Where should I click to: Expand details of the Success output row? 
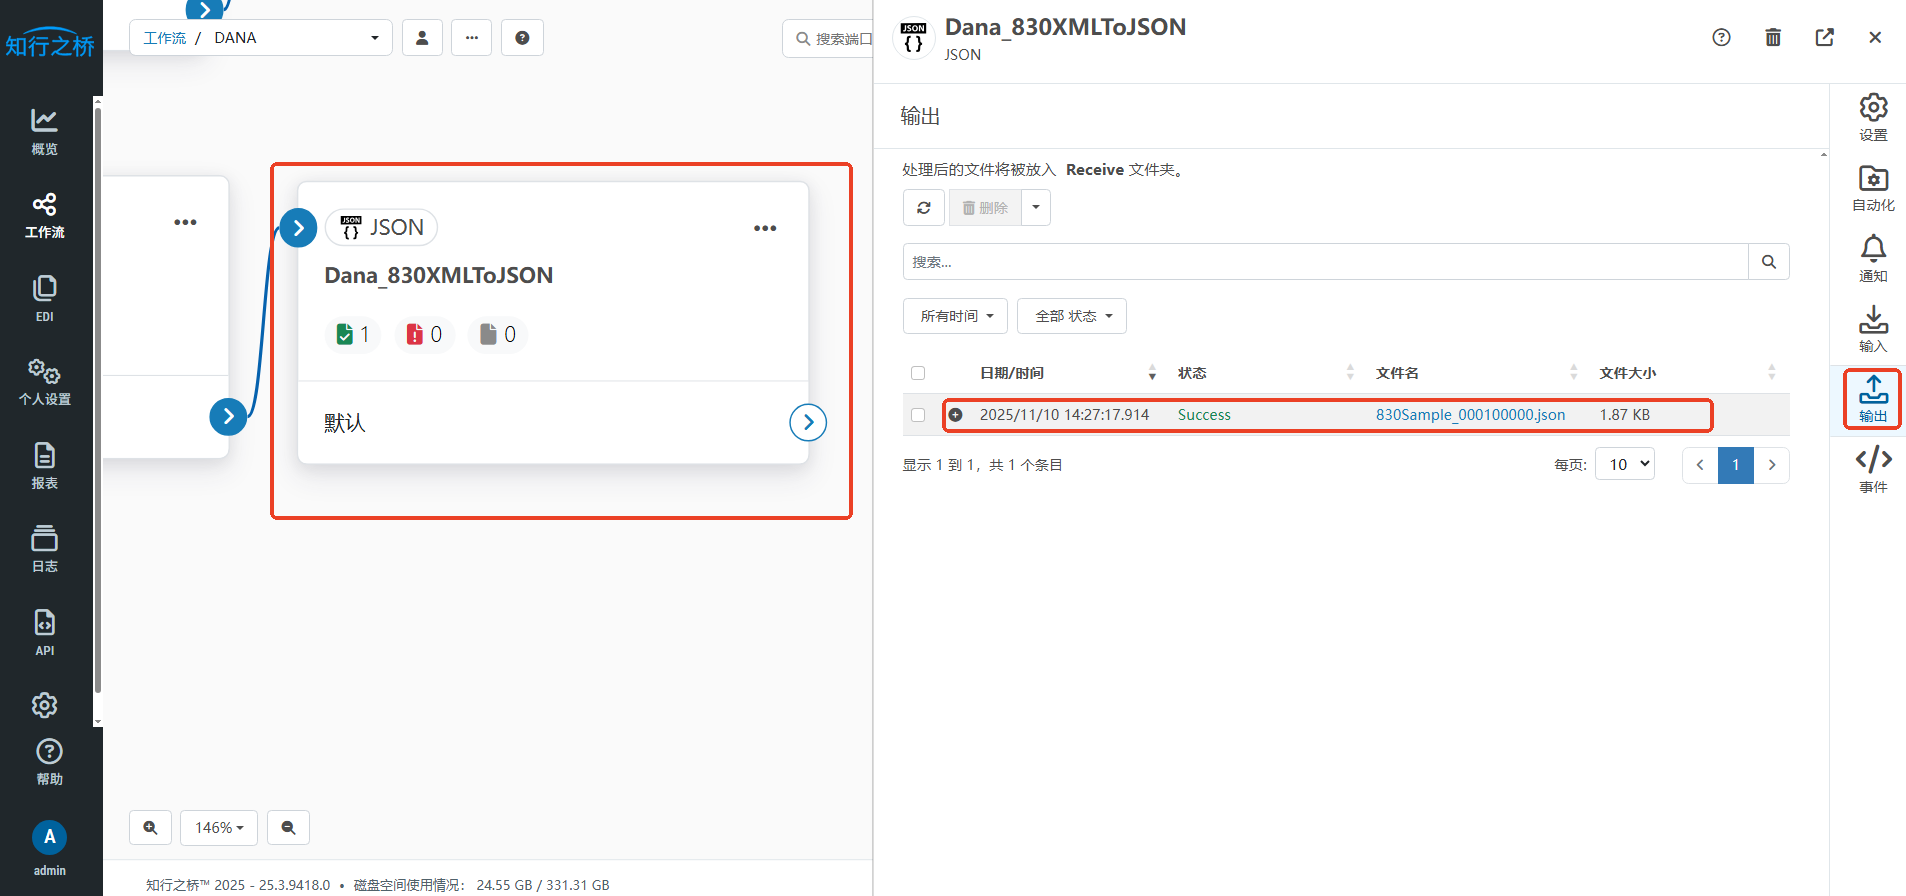[x=956, y=415]
